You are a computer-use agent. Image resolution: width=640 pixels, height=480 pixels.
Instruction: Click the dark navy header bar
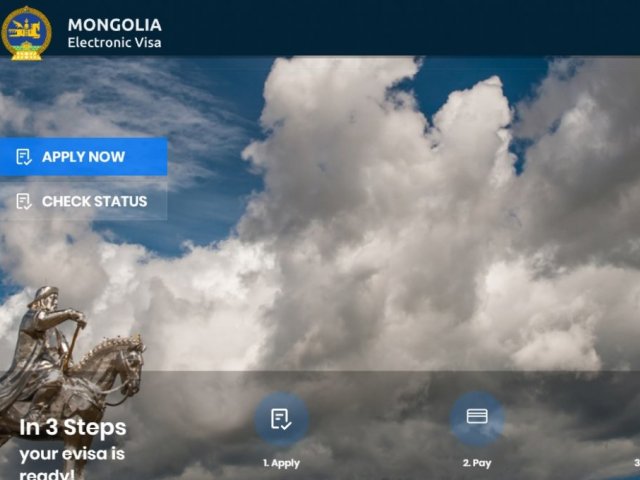pyautogui.click(x=320, y=27)
